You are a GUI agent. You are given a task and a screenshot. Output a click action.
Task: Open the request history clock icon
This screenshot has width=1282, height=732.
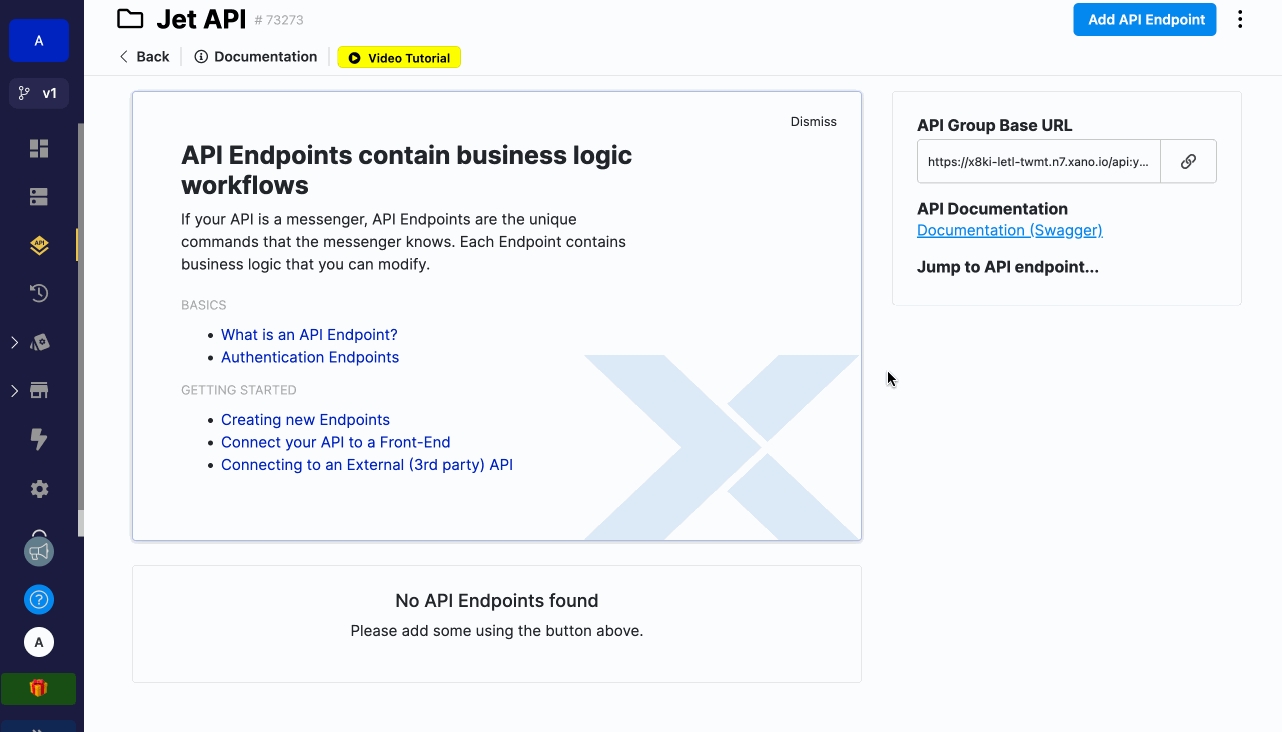[39, 293]
